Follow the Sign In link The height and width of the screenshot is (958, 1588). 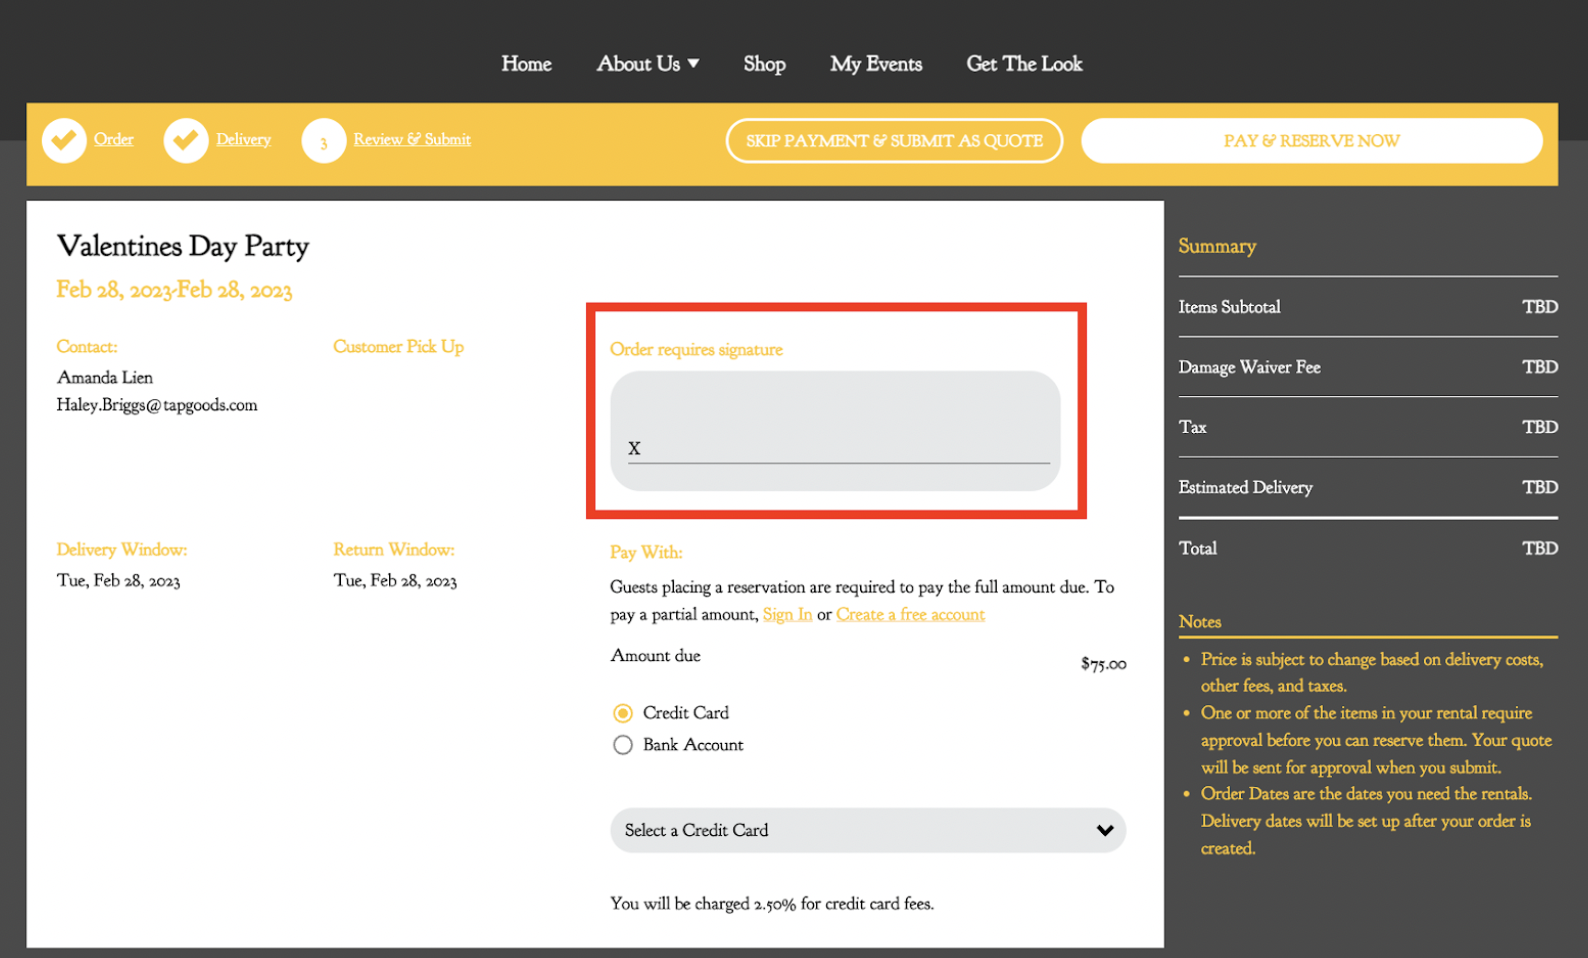click(x=787, y=614)
